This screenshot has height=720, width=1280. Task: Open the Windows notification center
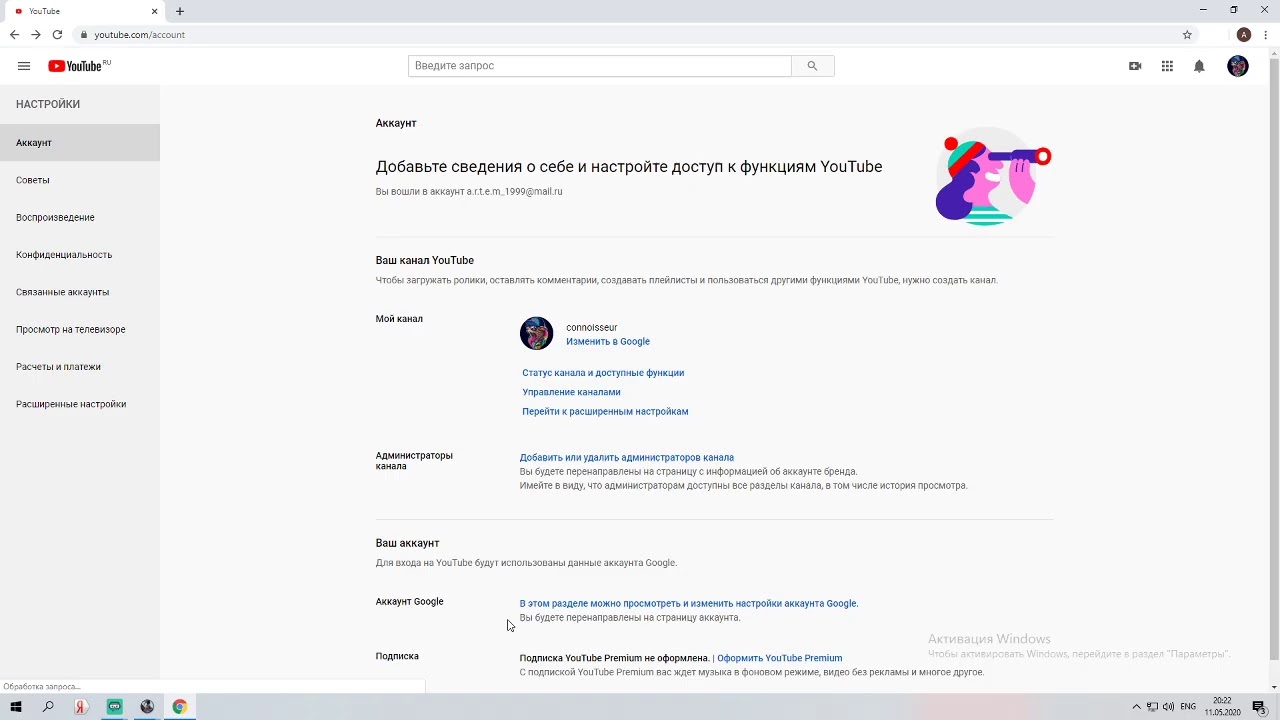coord(1259,707)
